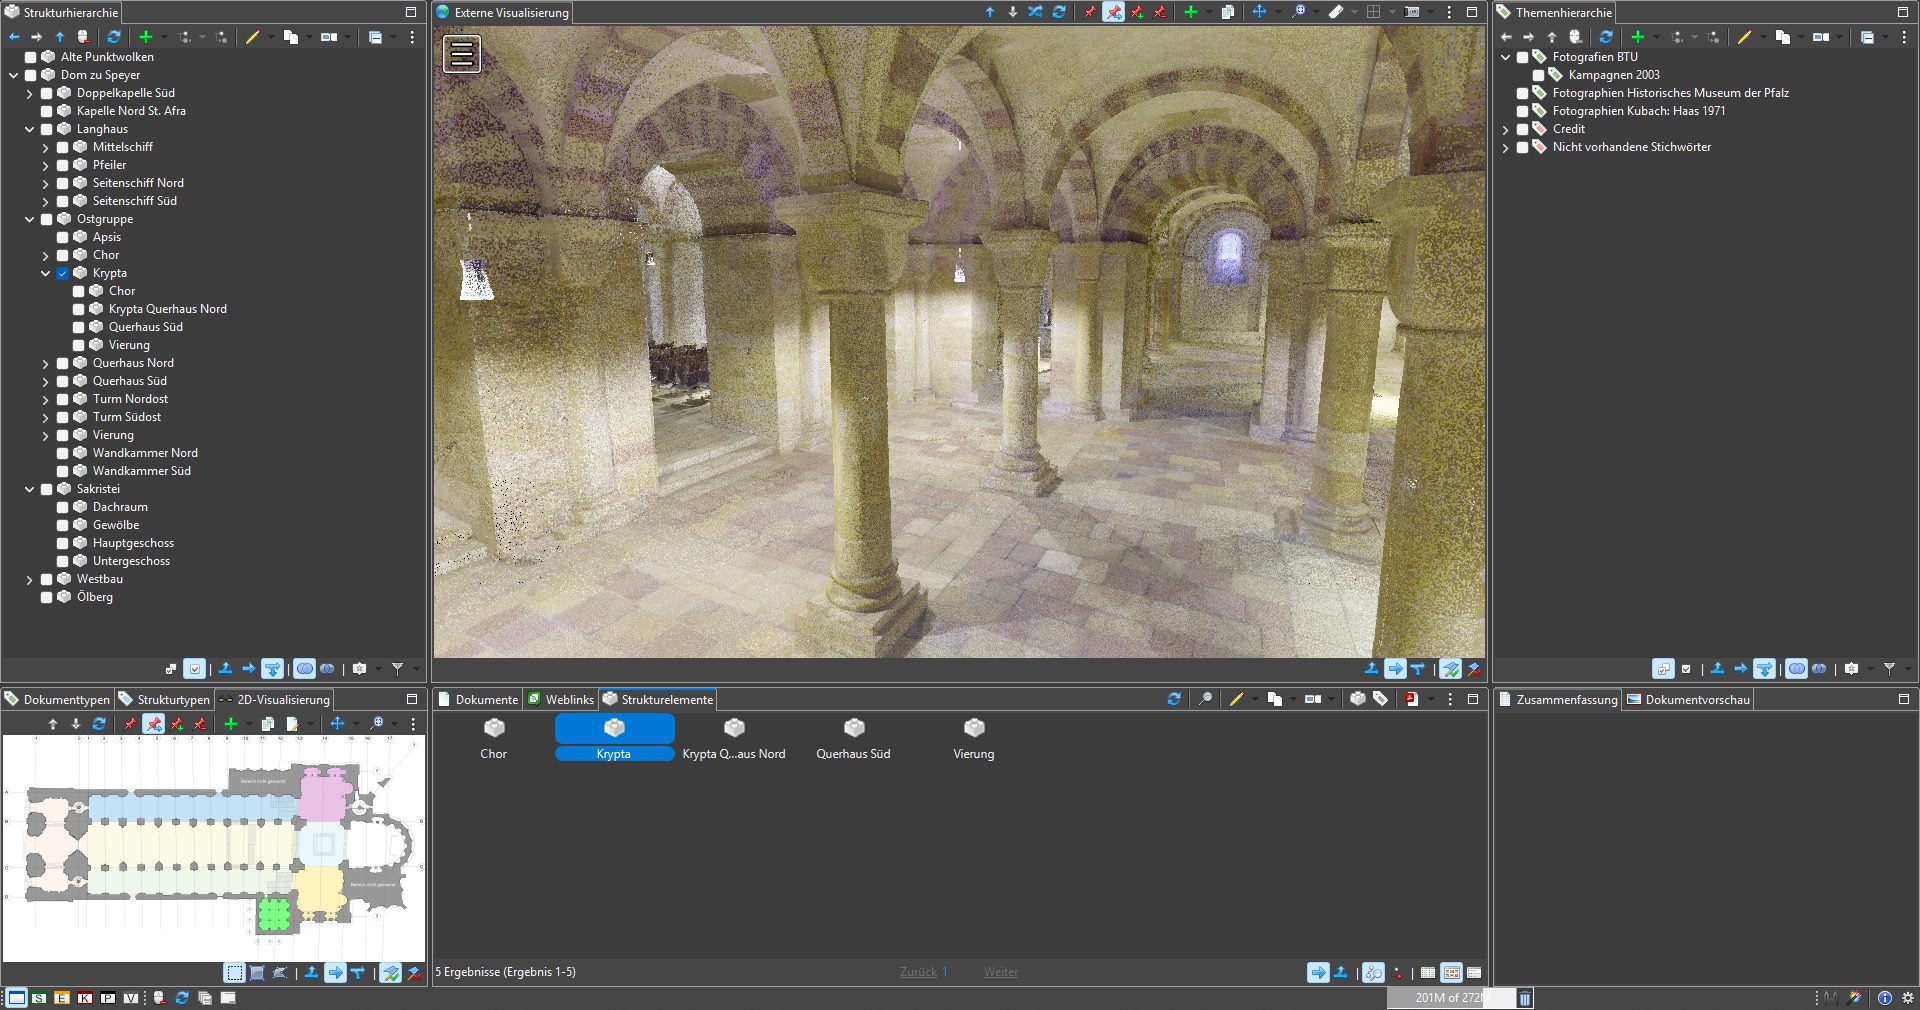Click green plus icon in Themenhierarchie toolbar

pyautogui.click(x=1638, y=37)
